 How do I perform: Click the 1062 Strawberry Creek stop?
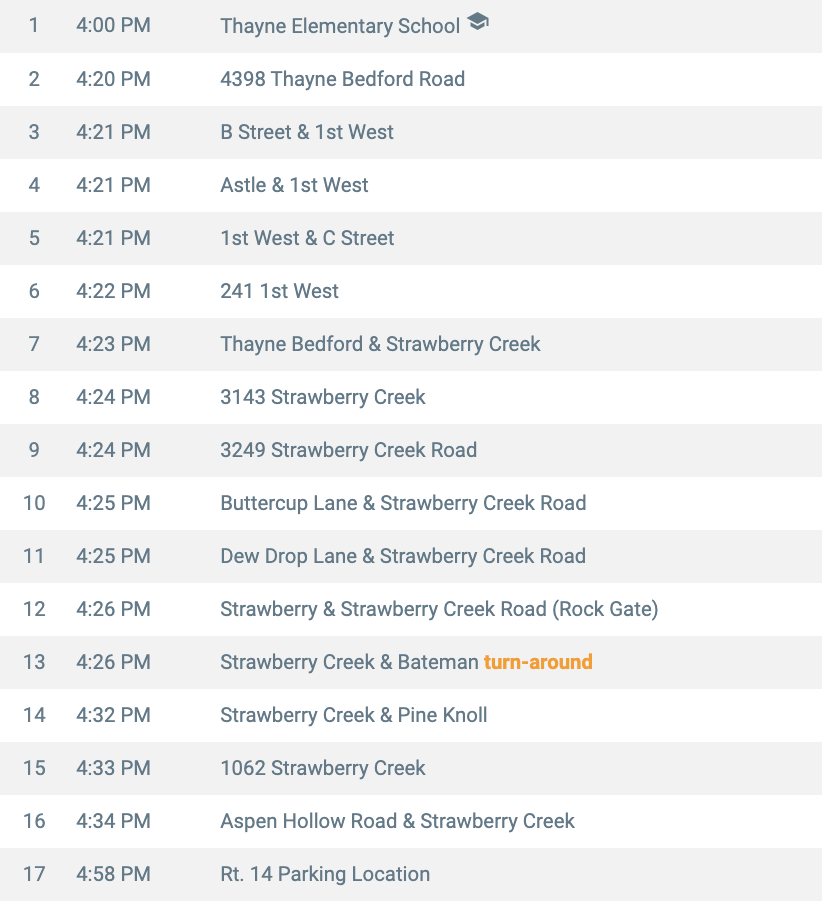(x=322, y=768)
